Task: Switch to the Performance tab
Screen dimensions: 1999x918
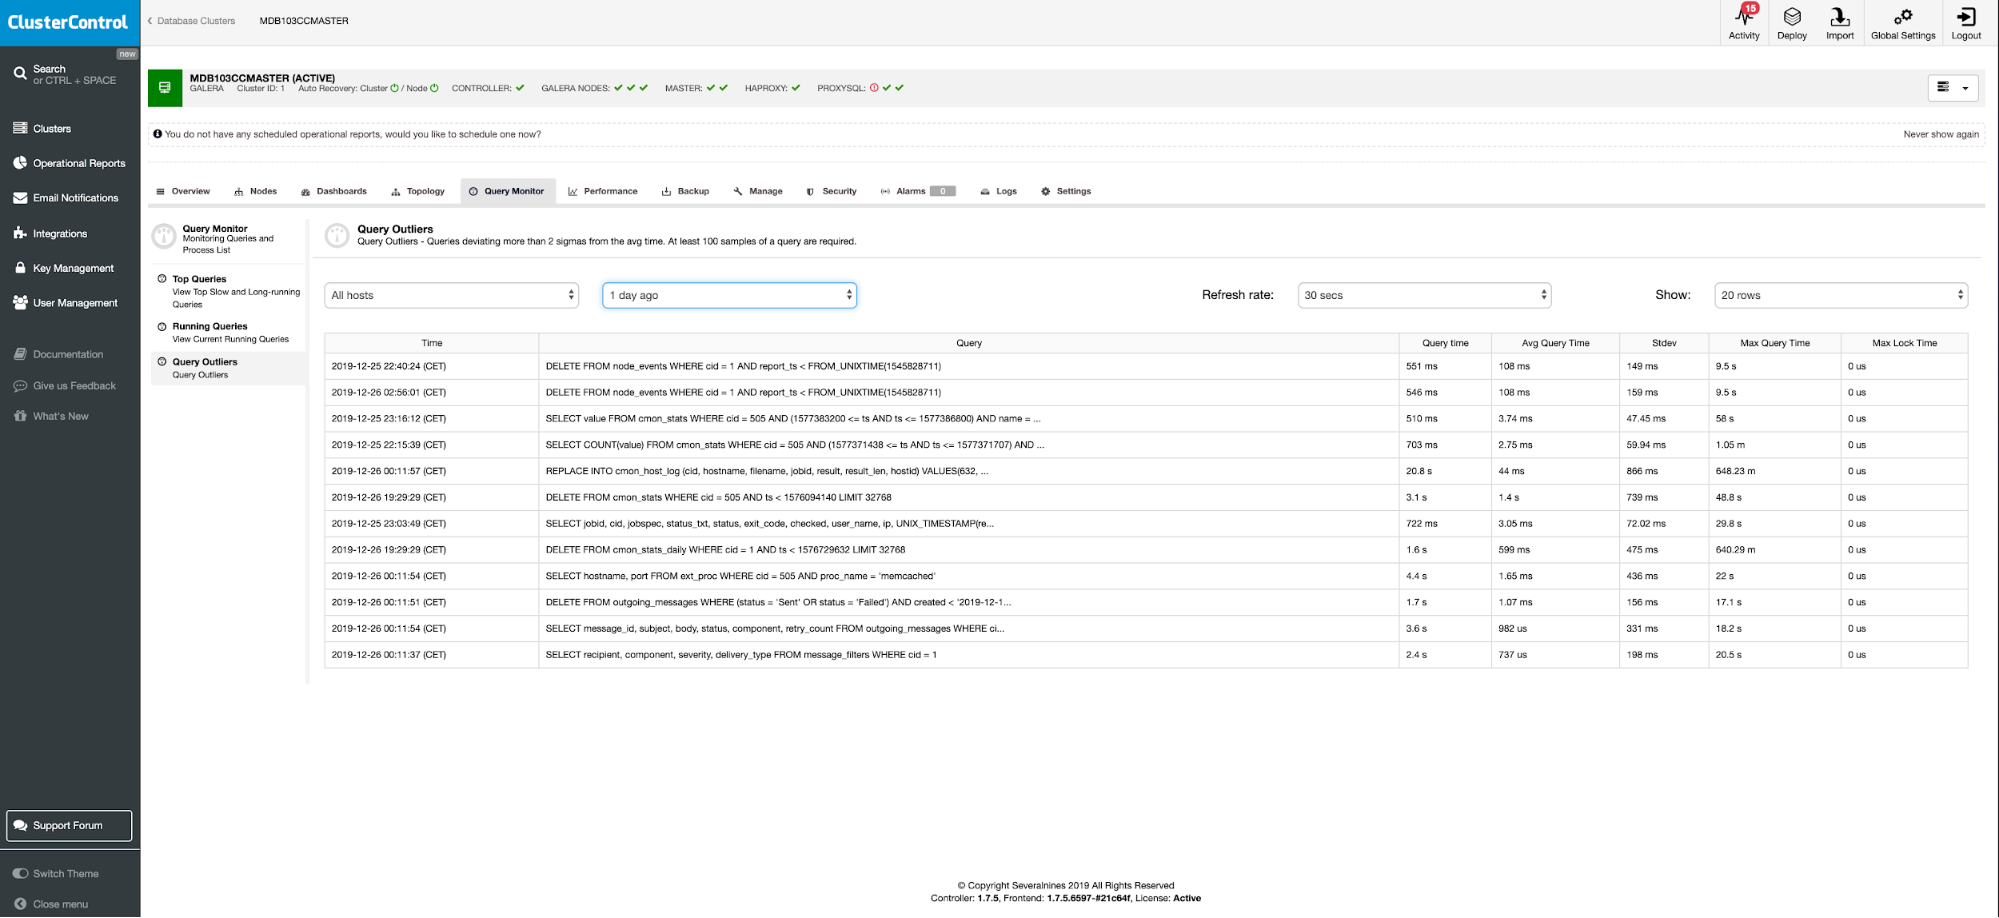Action: (x=603, y=191)
